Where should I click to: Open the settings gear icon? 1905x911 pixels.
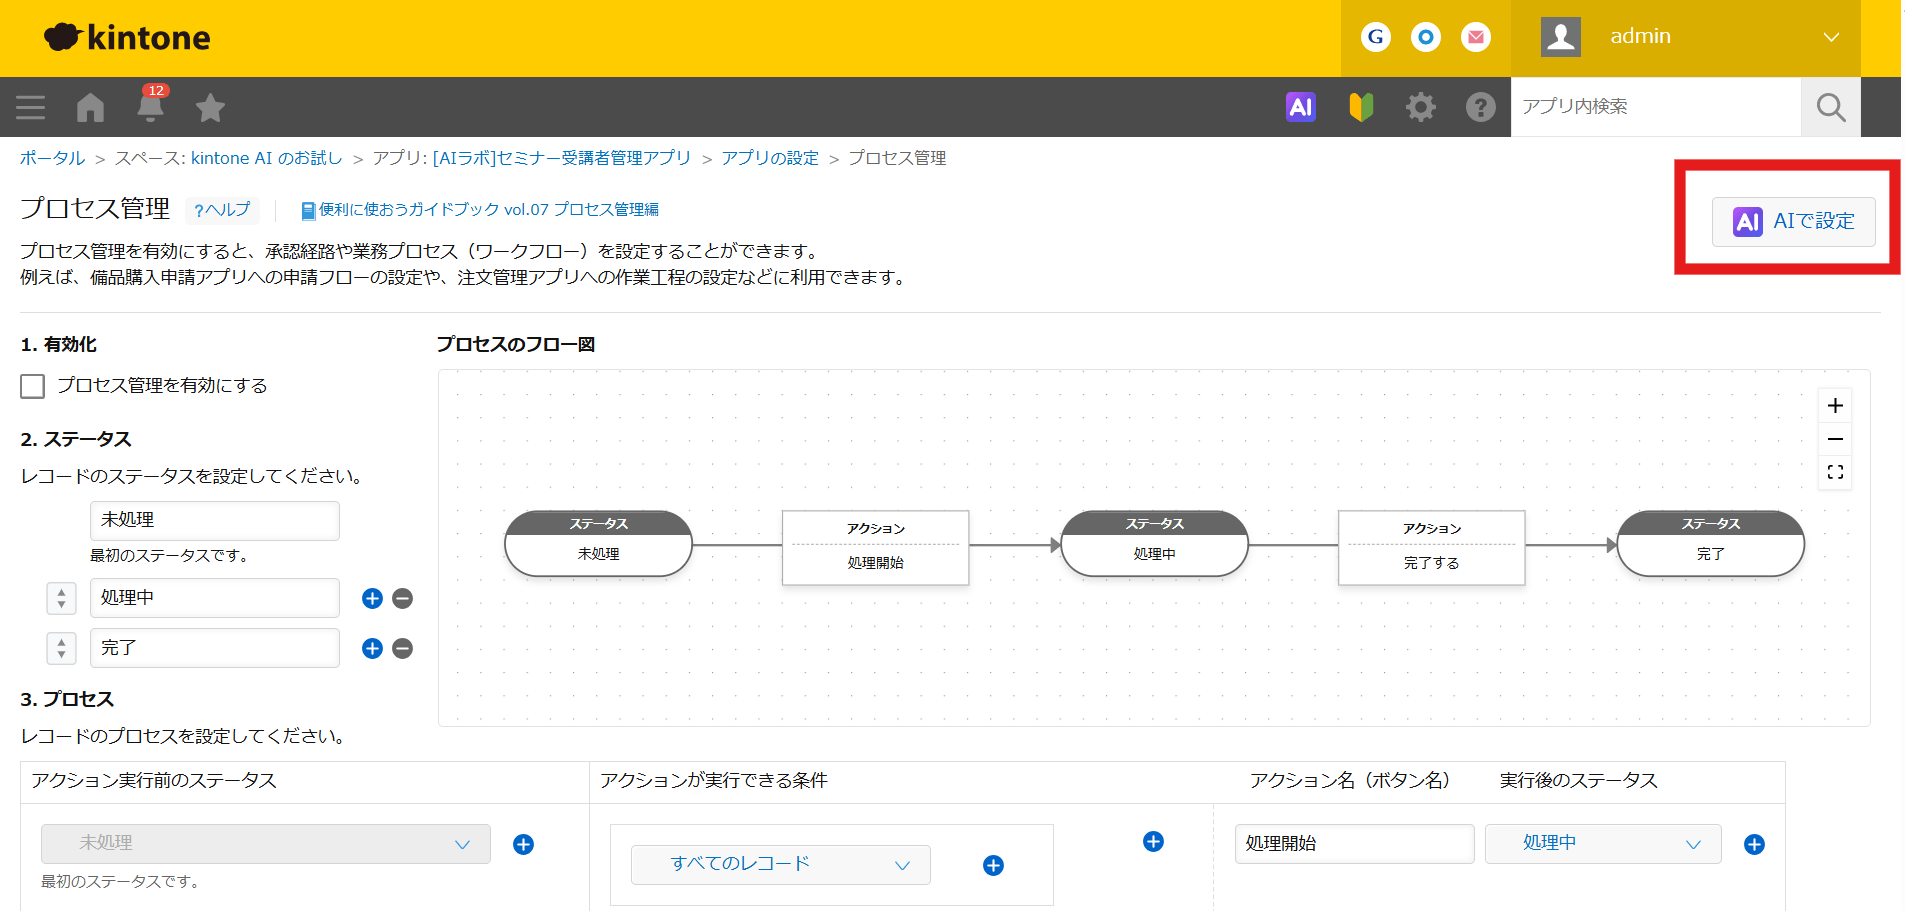click(1420, 107)
